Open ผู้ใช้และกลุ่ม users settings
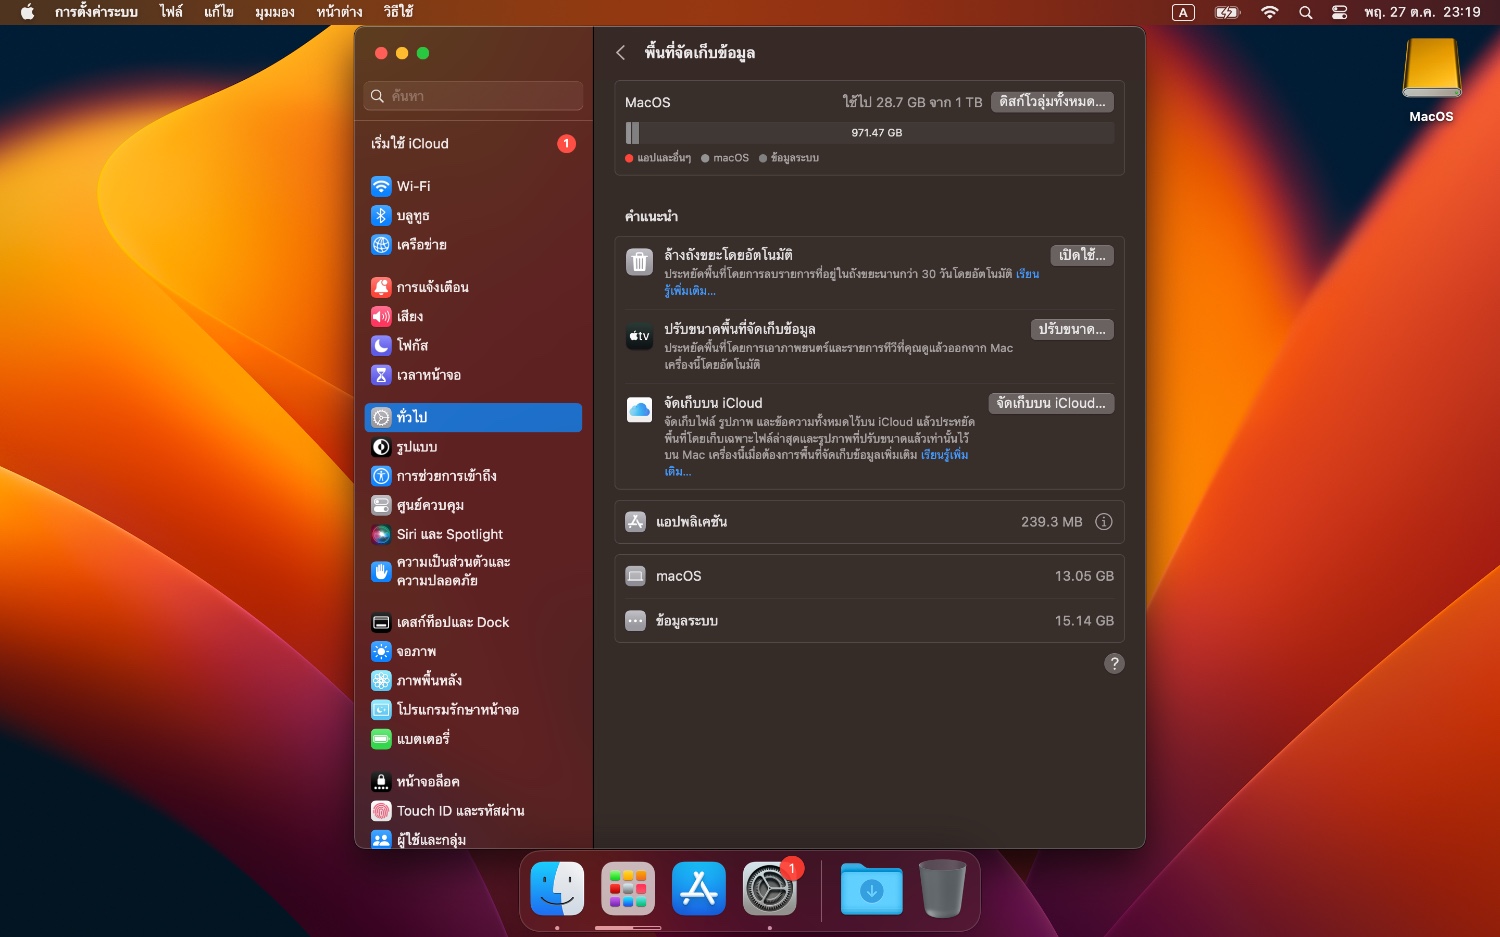Screen dimensions: 1500x937 tap(473, 840)
